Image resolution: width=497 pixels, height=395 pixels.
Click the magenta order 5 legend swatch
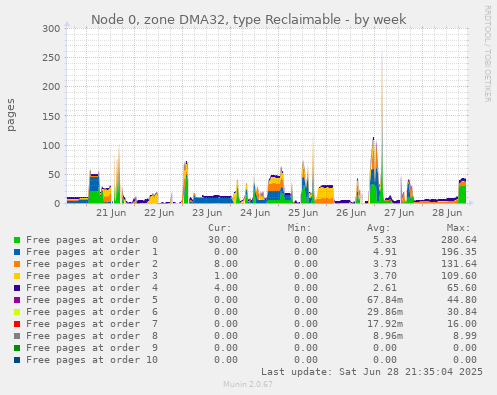click(x=17, y=300)
